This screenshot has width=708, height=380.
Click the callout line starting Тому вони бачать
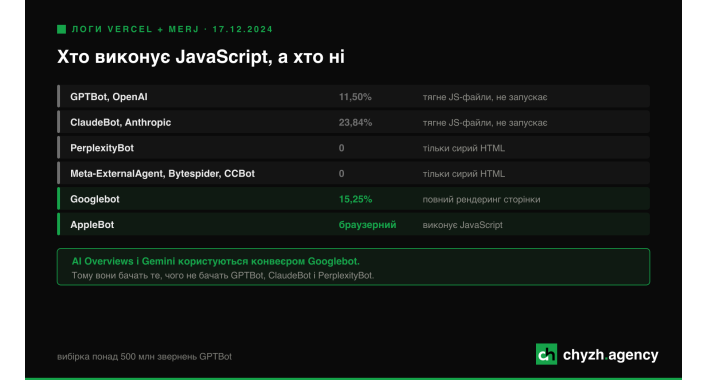point(223,275)
